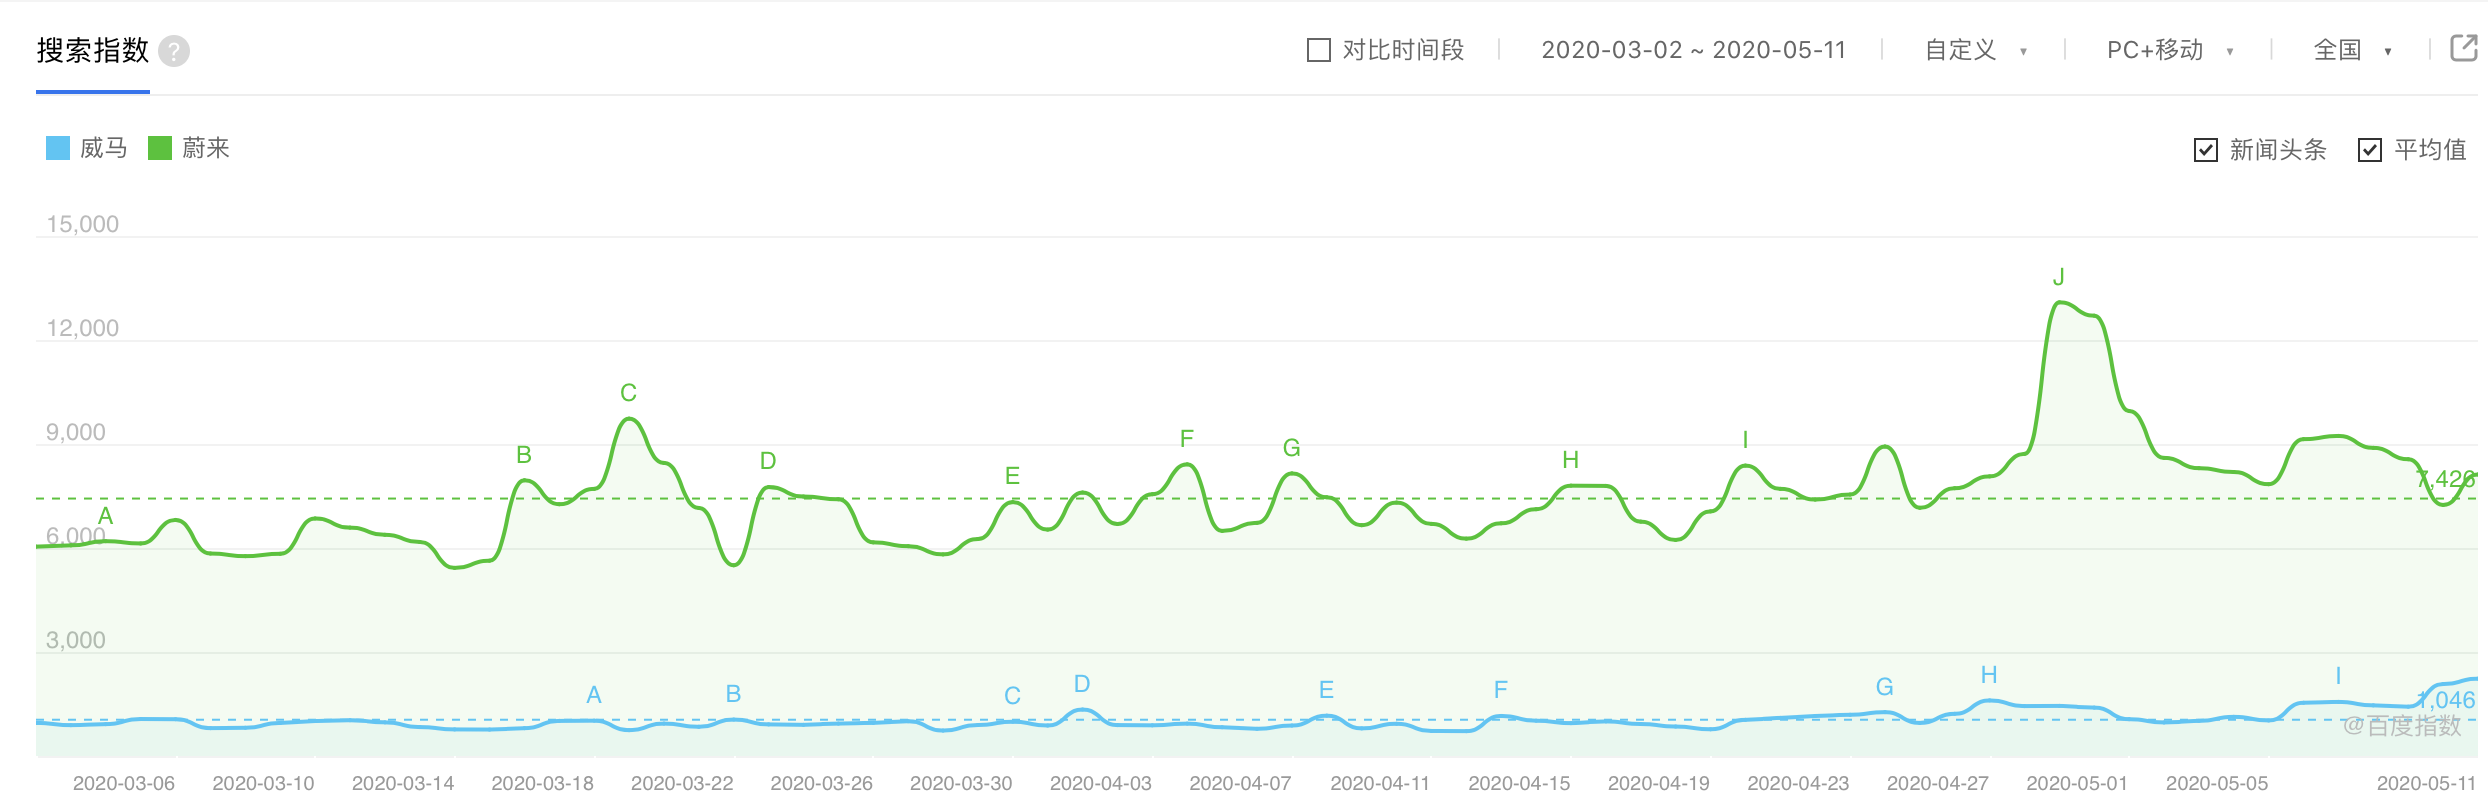The image size is (2488, 802).
Task: Click the help question mark icon
Action: pos(174,51)
